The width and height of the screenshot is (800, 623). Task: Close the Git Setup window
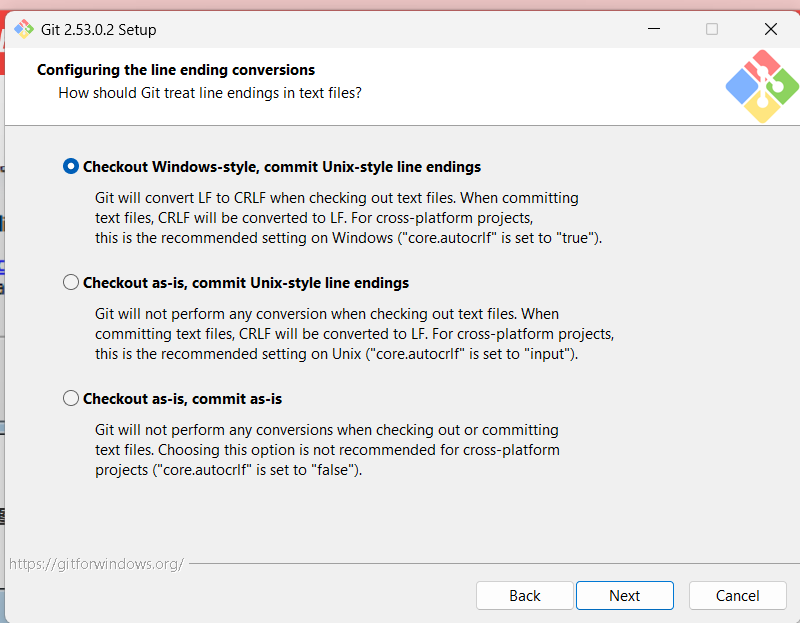771,29
